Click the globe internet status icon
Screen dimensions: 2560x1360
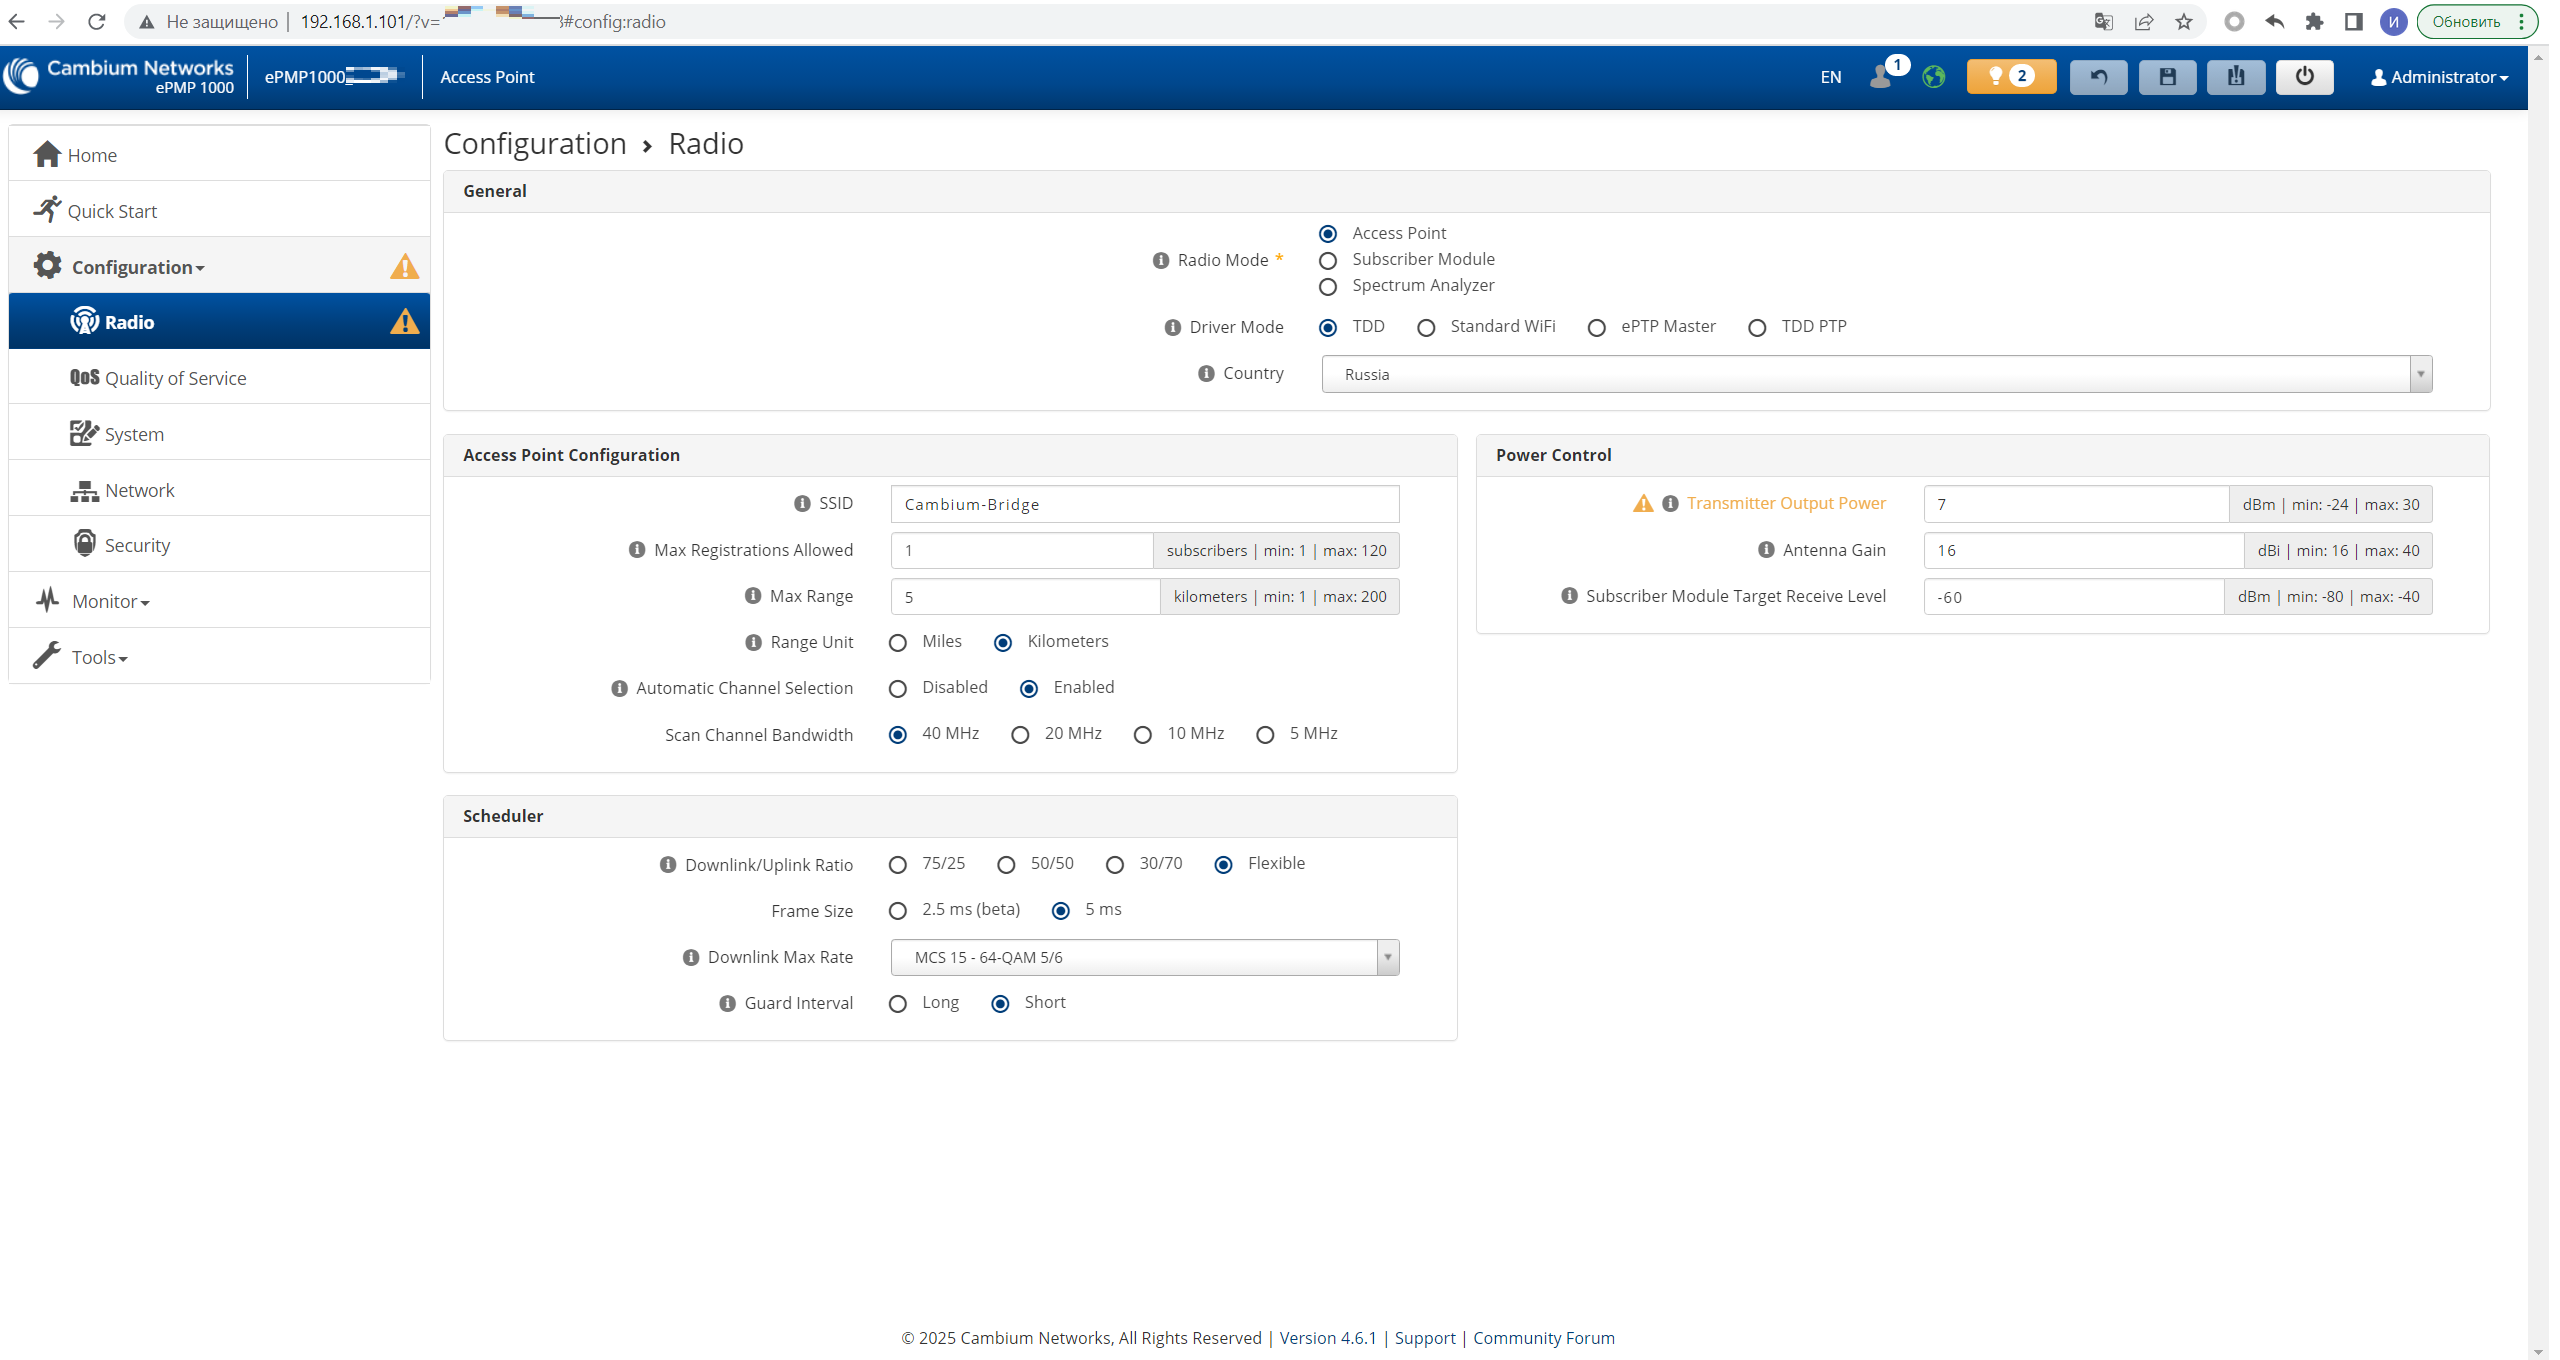pyautogui.click(x=1934, y=77)
